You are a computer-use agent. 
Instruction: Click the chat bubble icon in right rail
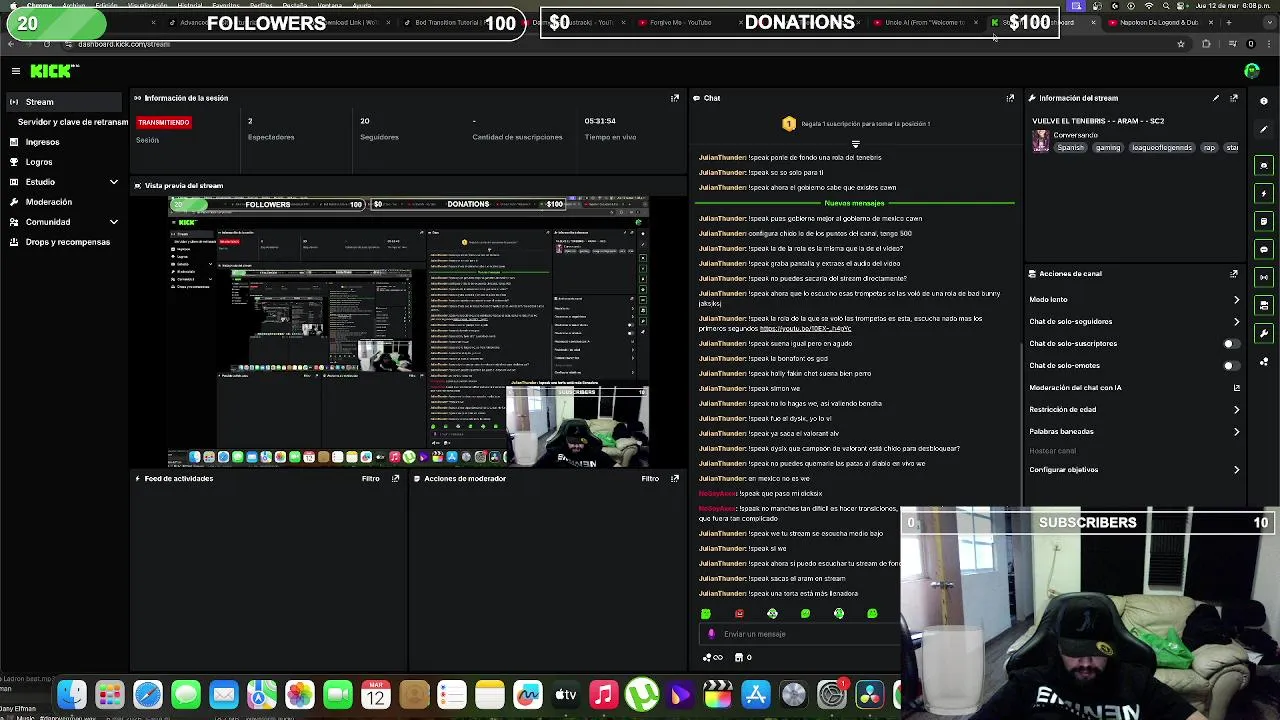(x=1264, y=249)
